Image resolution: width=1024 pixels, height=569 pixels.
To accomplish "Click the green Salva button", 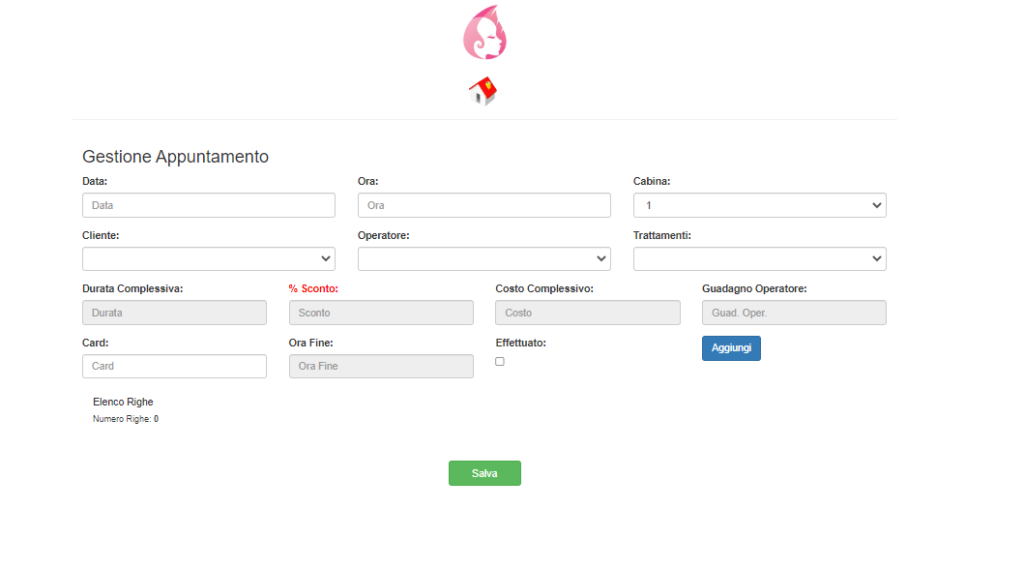I will 484,473.
